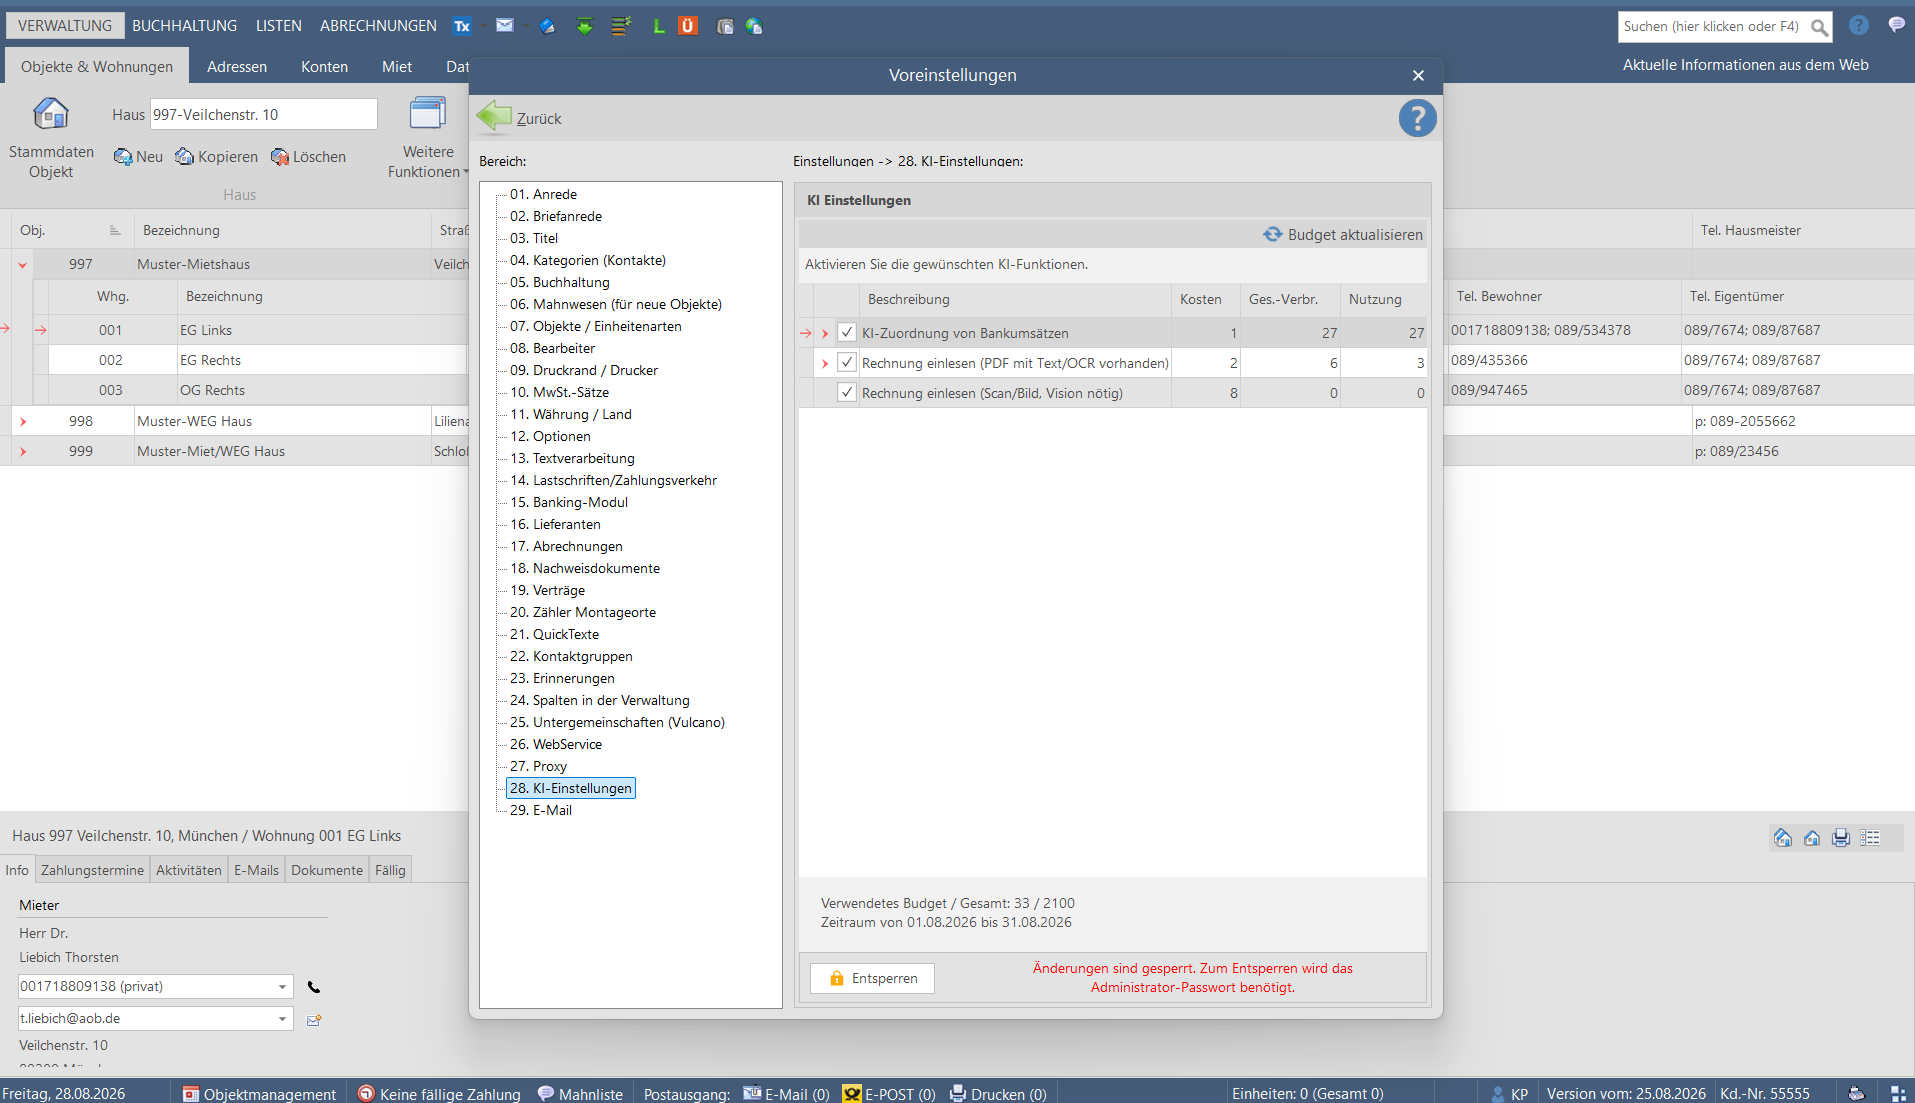Screen dimensions: 1915x1103
Task: Click the squares layout icon in status bar
Action: pos(1897,1094)
